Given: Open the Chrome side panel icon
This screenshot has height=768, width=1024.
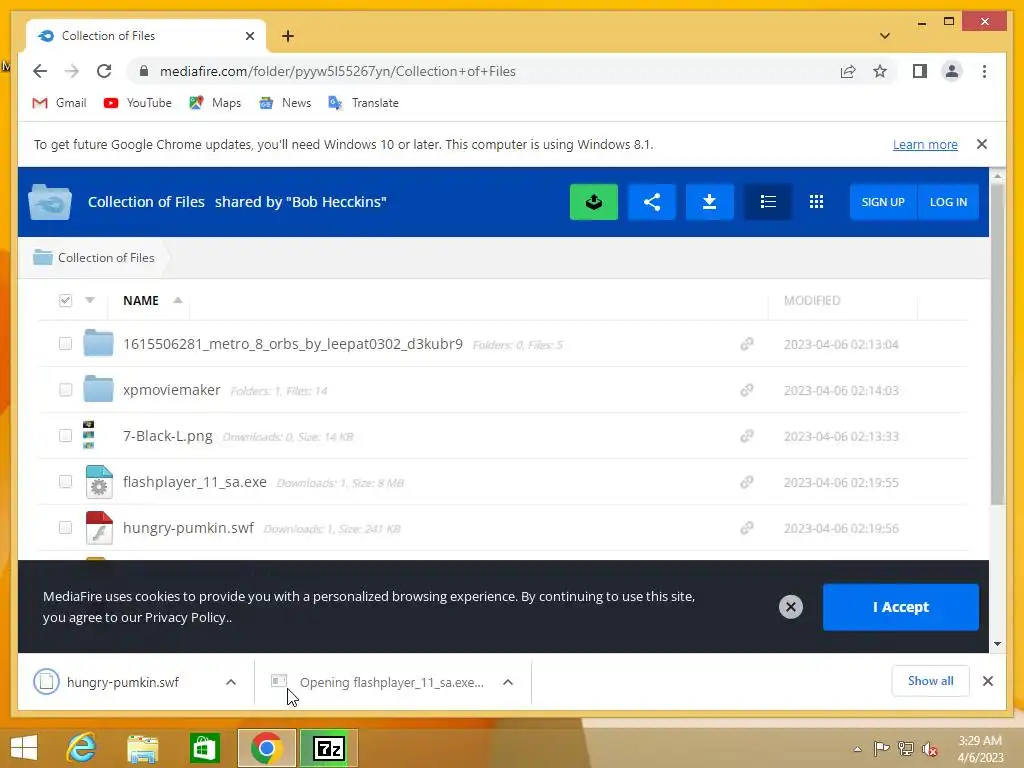Looking at the screenshot, I should coord(920,71).
